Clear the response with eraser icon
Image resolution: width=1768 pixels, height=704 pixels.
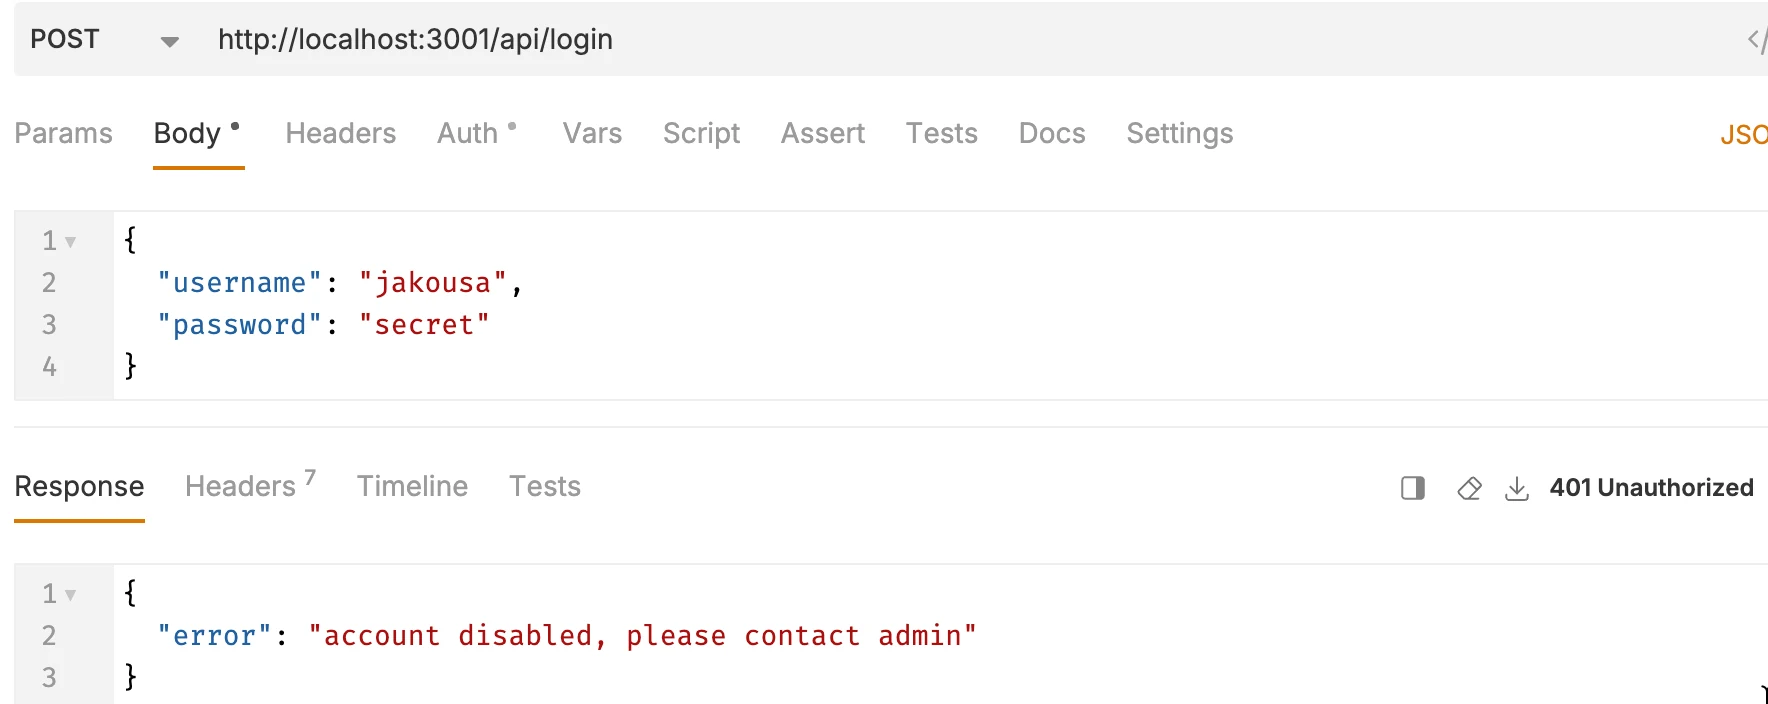(x=1469, y=488)
